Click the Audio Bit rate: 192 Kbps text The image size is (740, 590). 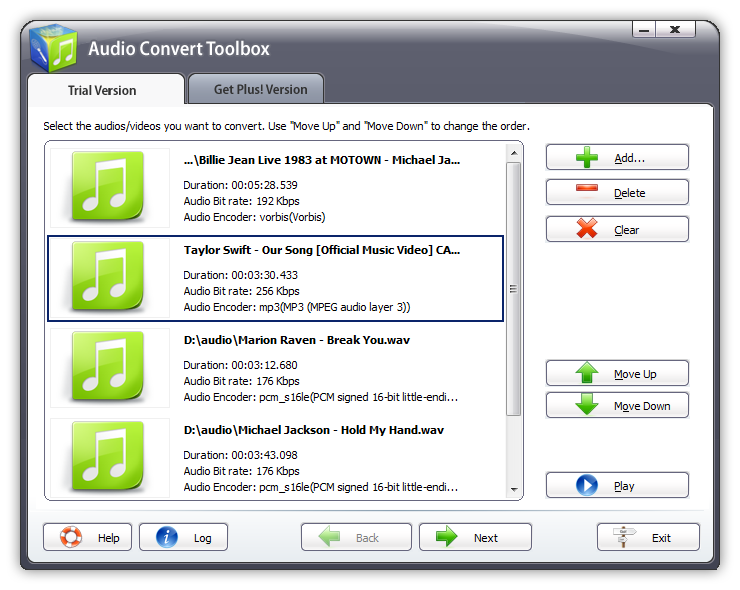tap(241, 201)
